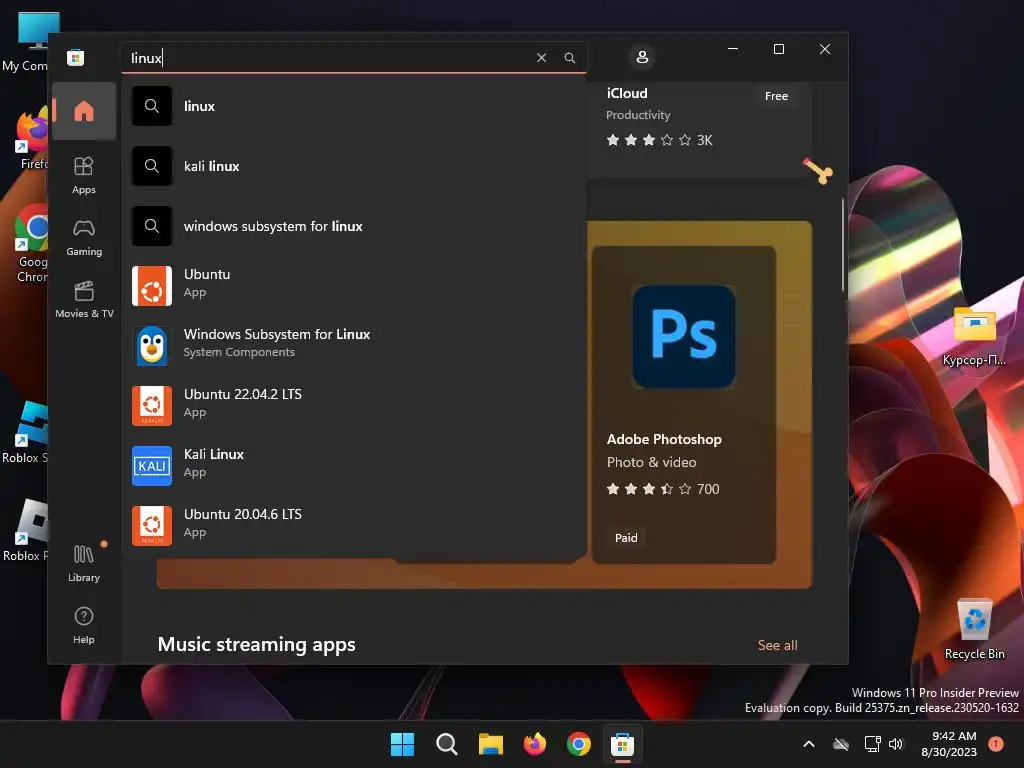Clear the search box text
Viewport: 1024px width, 768px height.
tap(541, 57)
